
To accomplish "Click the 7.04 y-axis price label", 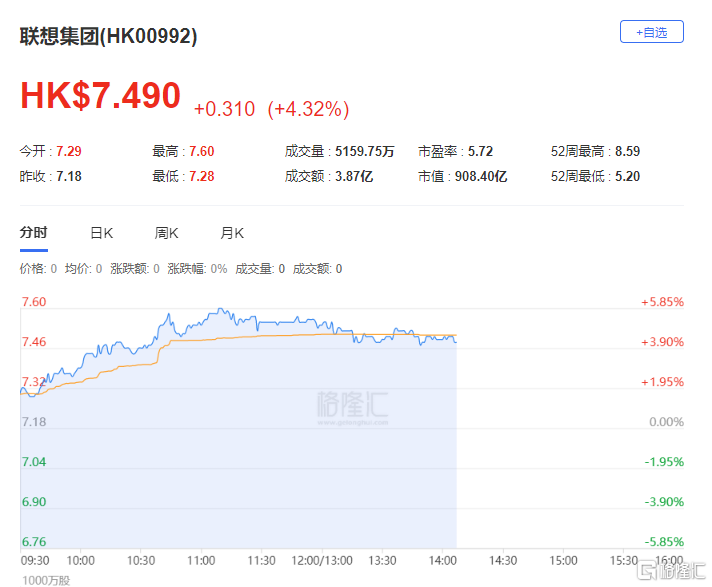I will pyautogui.click(x=34, y=462).
